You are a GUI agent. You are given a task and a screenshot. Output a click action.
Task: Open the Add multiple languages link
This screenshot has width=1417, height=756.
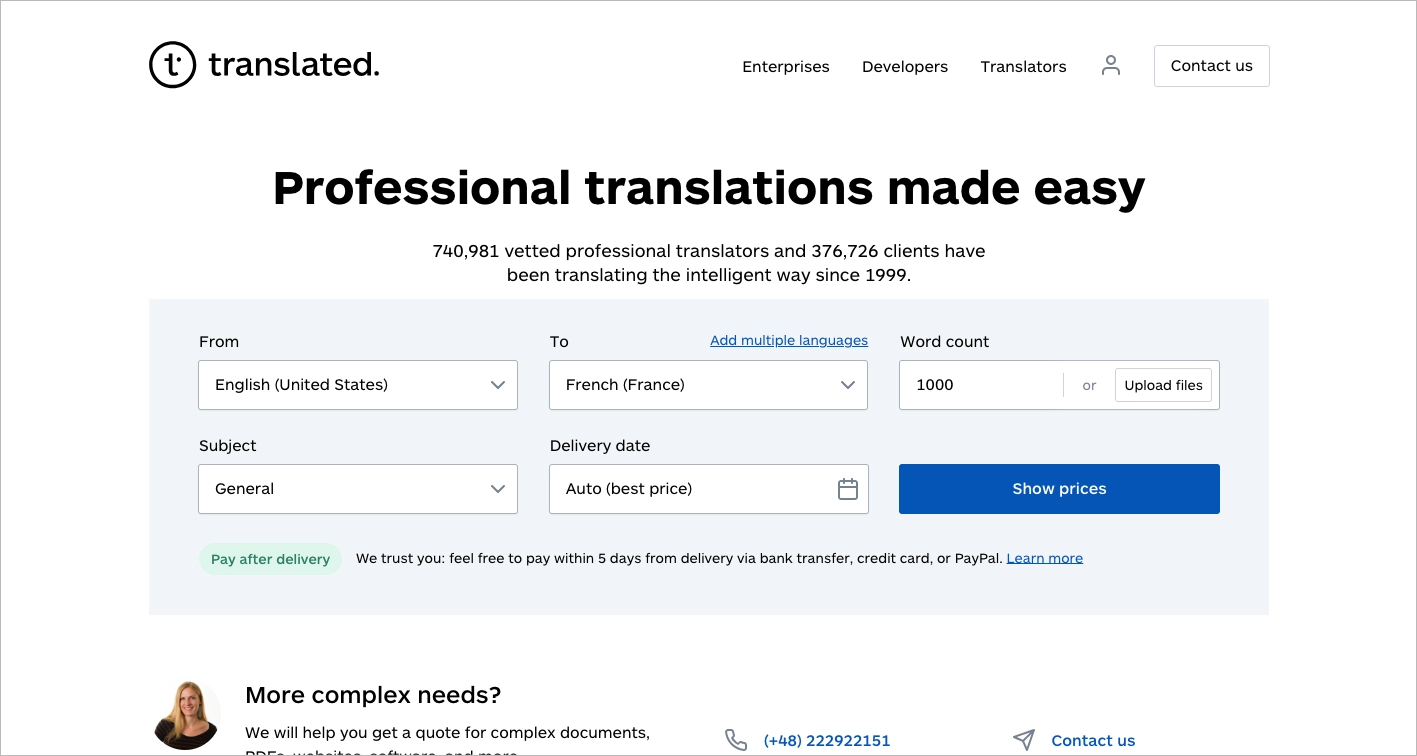788,340
